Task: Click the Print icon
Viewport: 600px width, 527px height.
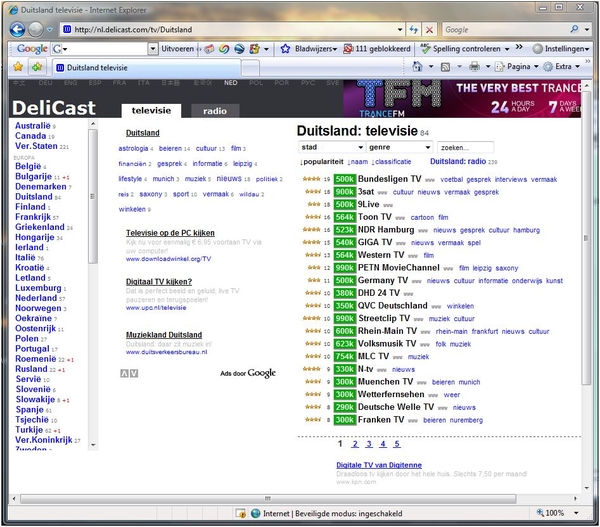Action: [x=474, y=67]
